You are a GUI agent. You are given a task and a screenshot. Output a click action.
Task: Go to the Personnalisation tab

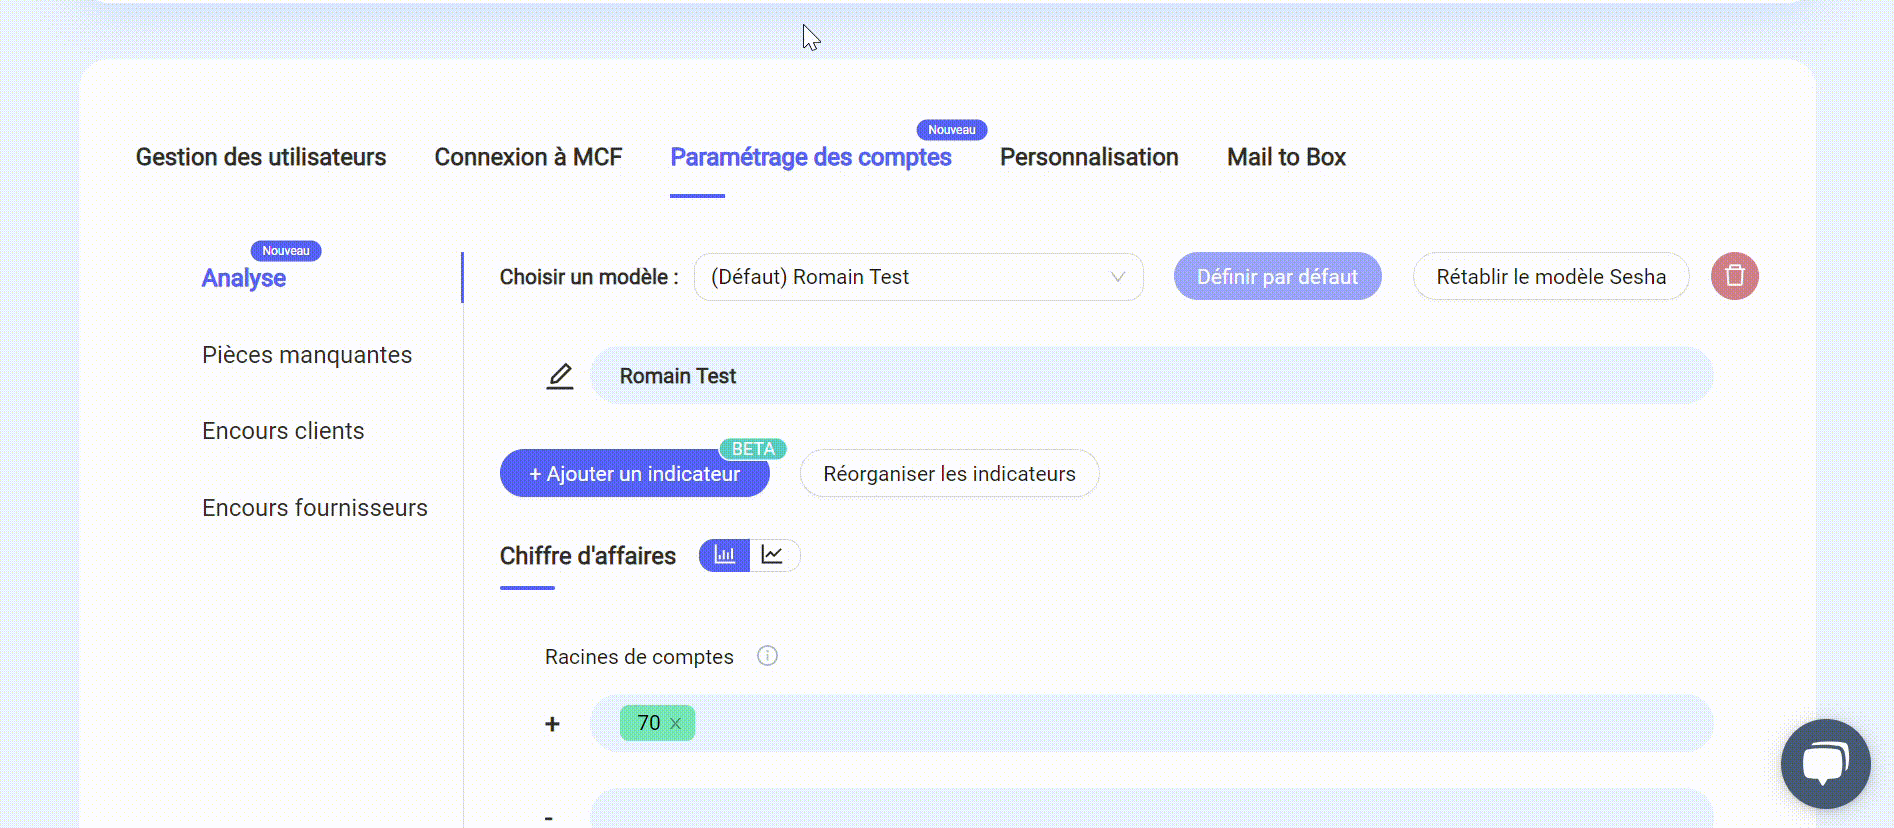pos(1089,157)
